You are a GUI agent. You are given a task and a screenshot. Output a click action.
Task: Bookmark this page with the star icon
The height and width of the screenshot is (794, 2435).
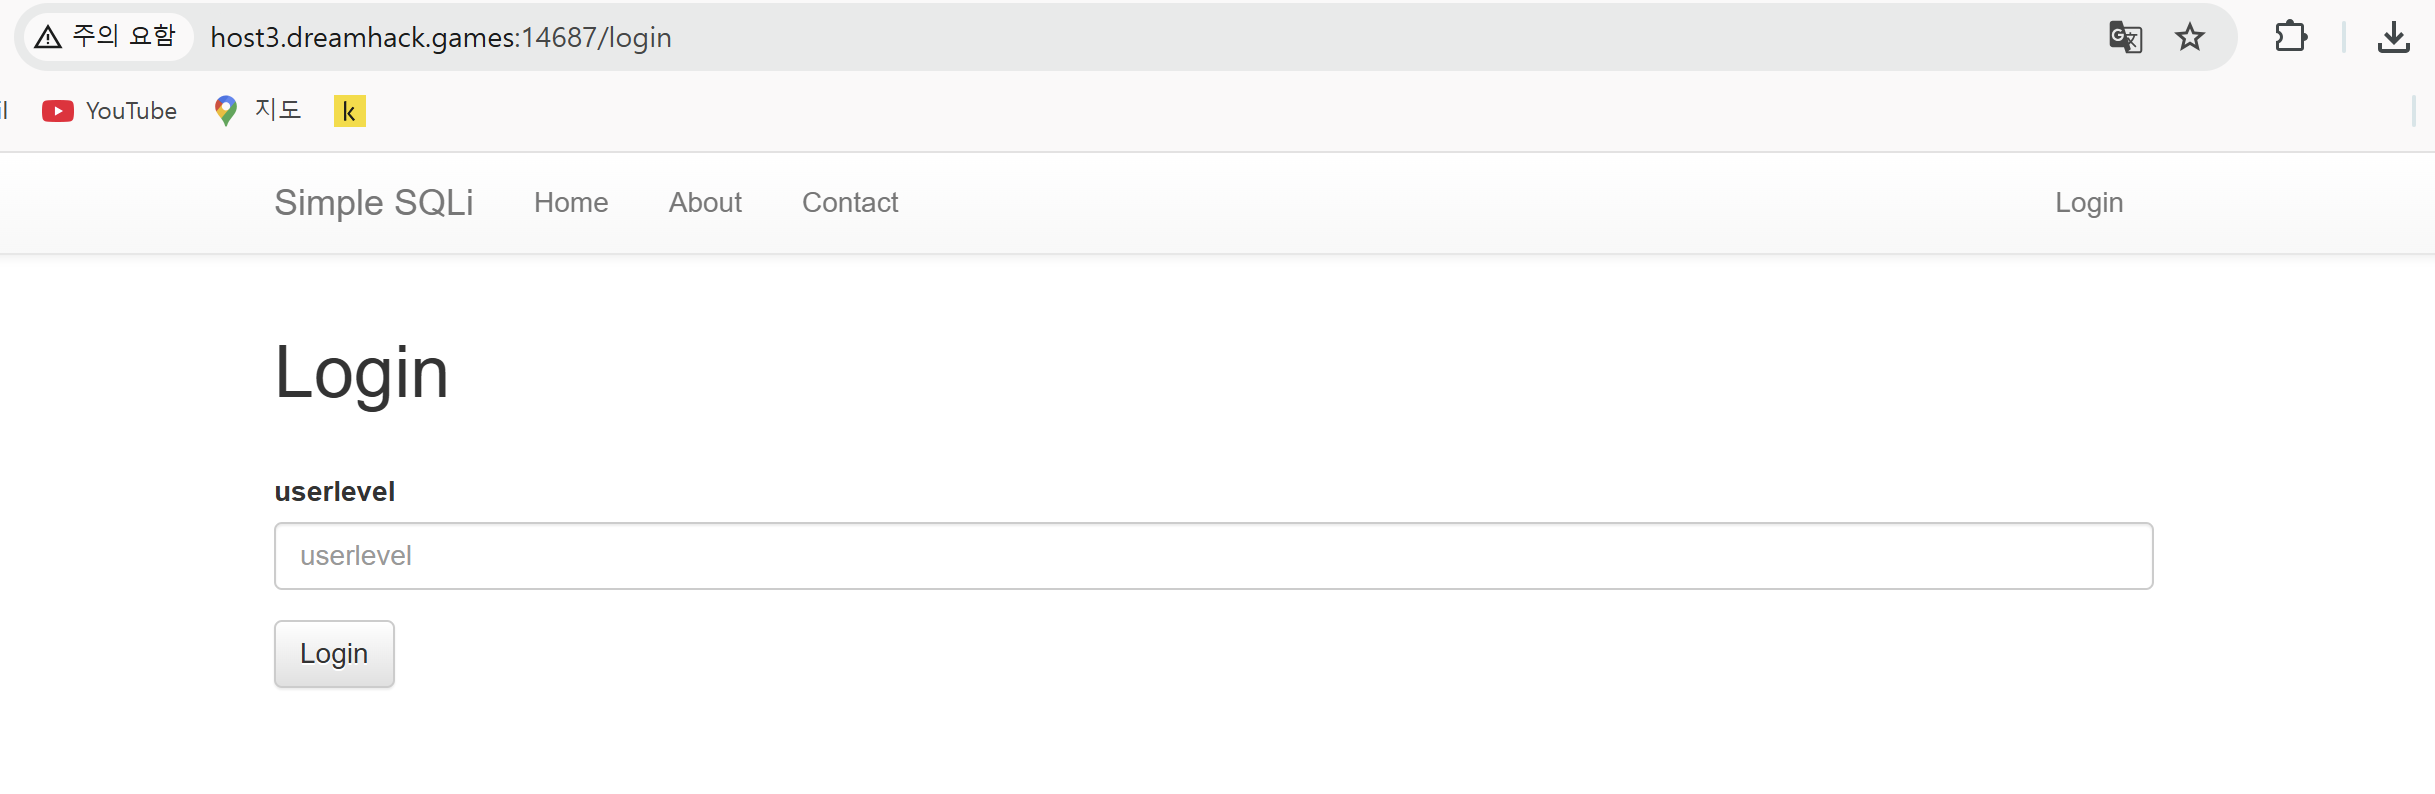pyautogui.click(x=2190, y=38)
